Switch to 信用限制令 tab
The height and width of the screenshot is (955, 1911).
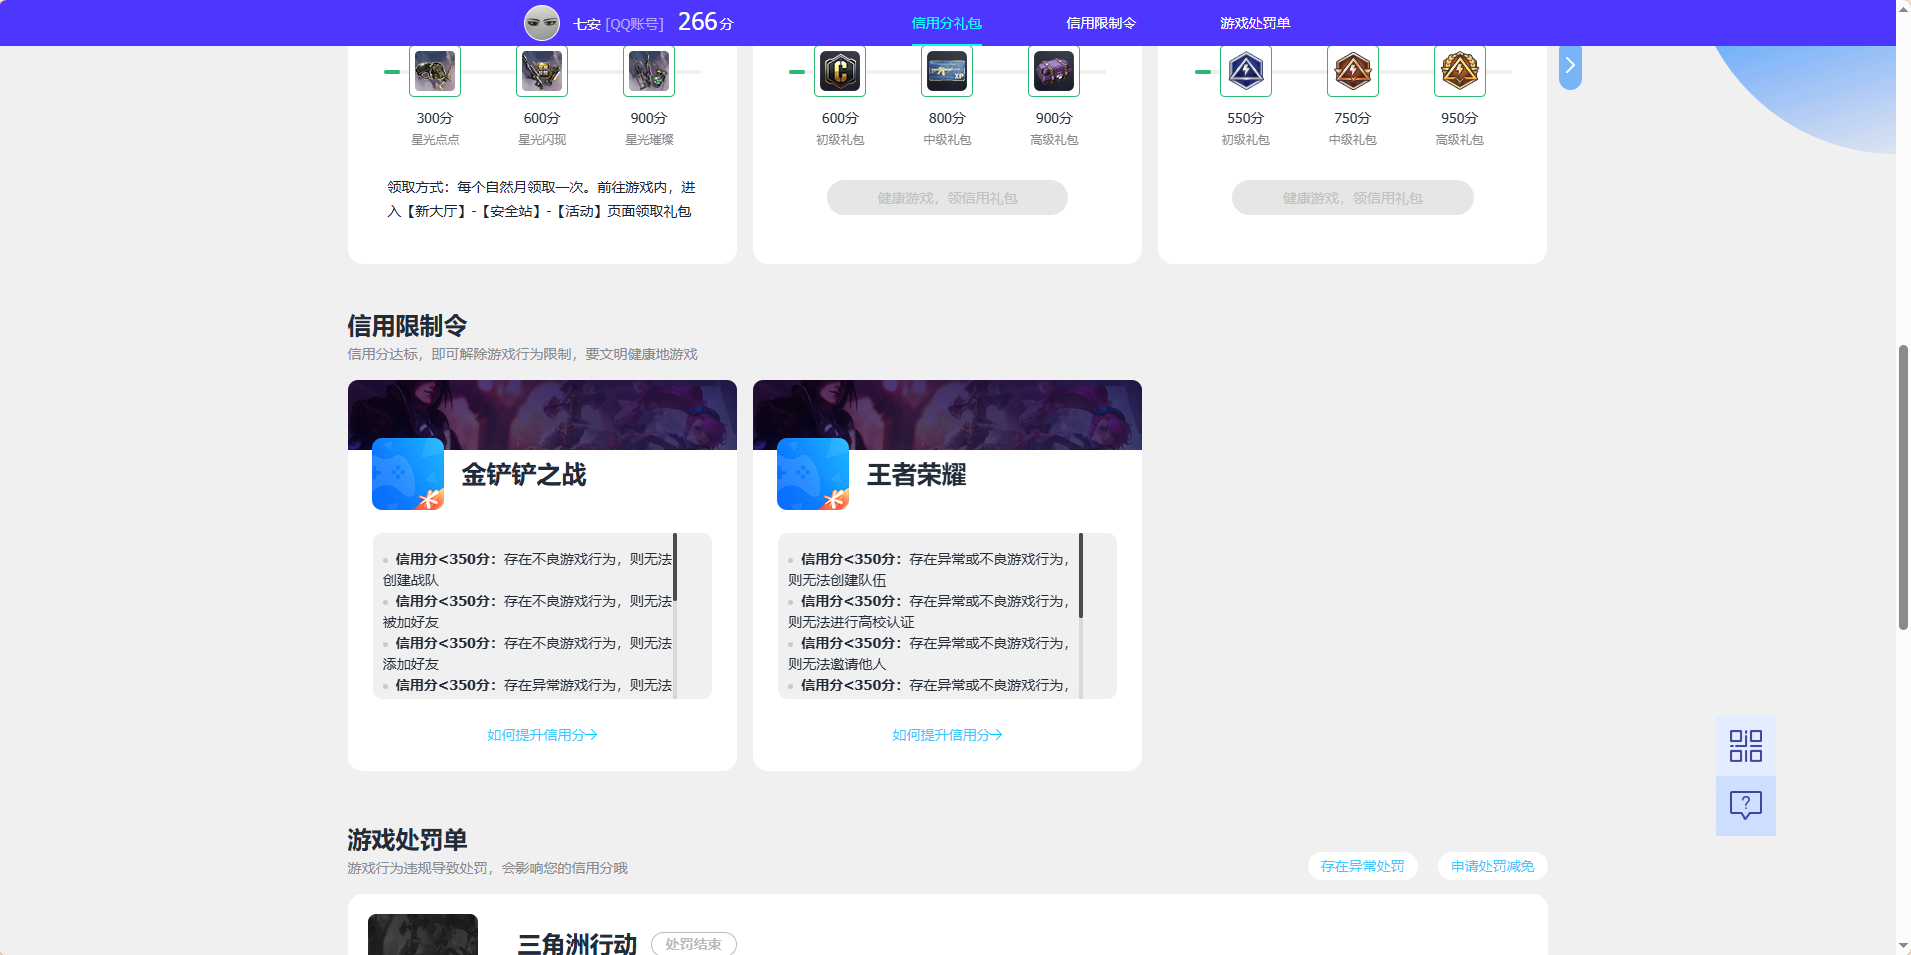1101,23
